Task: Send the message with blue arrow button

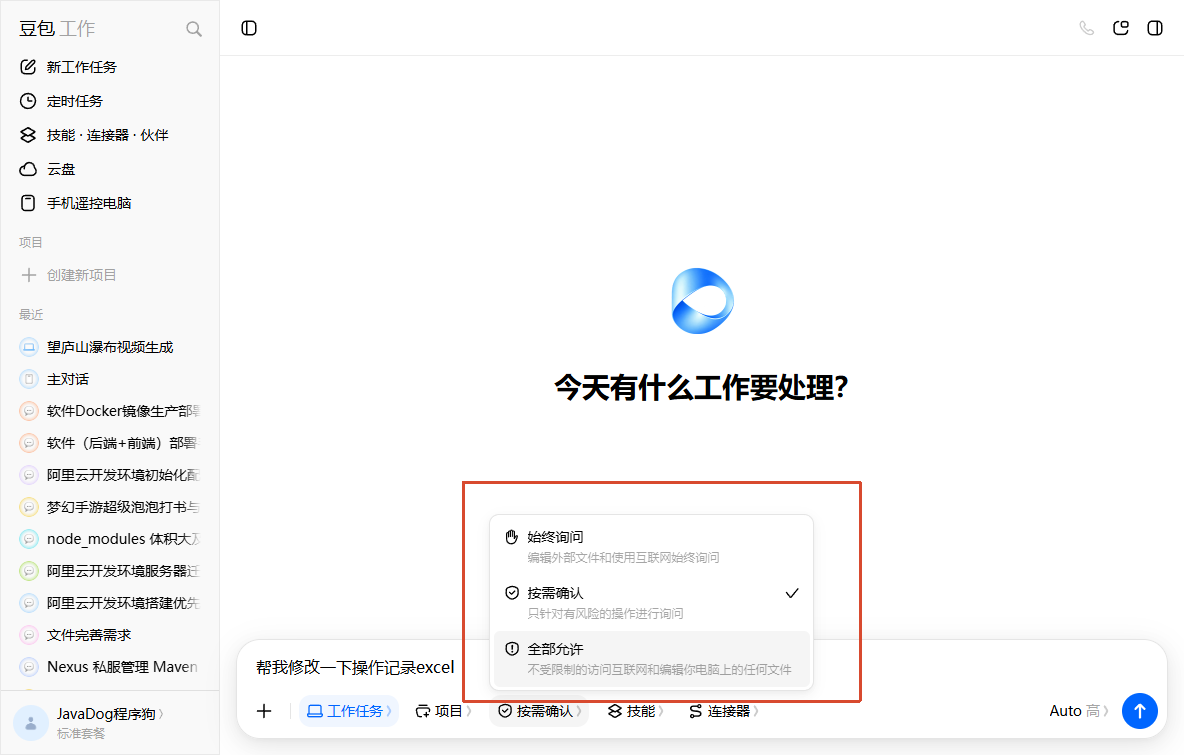Action: tap(1139, 711)
